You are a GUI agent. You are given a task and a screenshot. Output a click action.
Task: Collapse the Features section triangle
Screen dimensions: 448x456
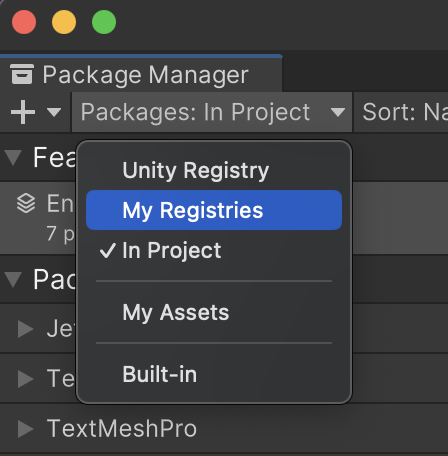pyautogui.click(x=13, y=157)
